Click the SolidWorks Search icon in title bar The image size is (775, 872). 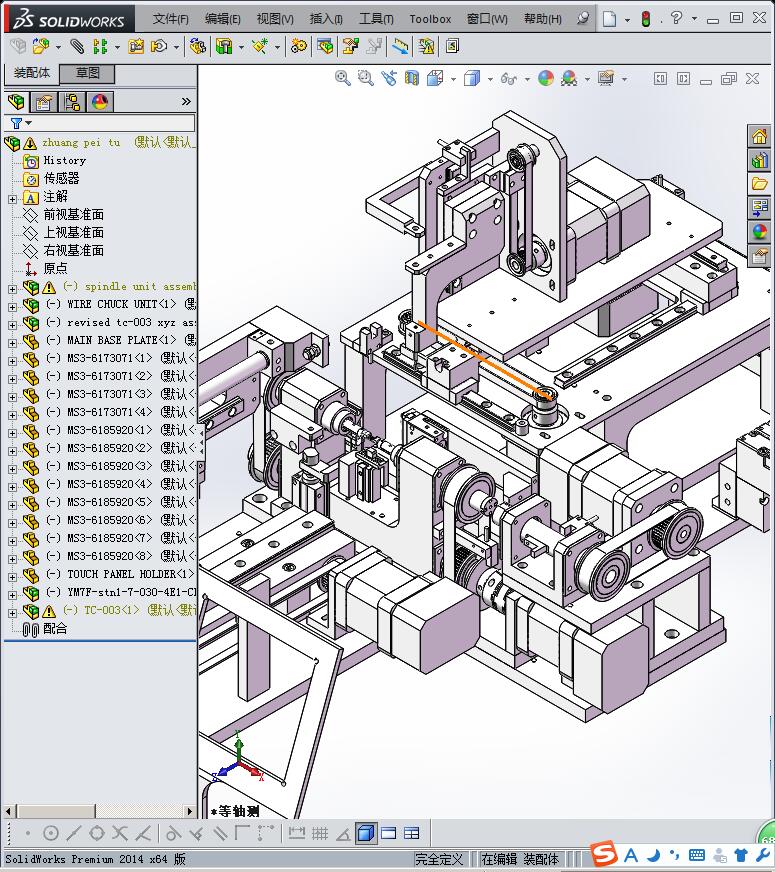(x=582, y=18)
